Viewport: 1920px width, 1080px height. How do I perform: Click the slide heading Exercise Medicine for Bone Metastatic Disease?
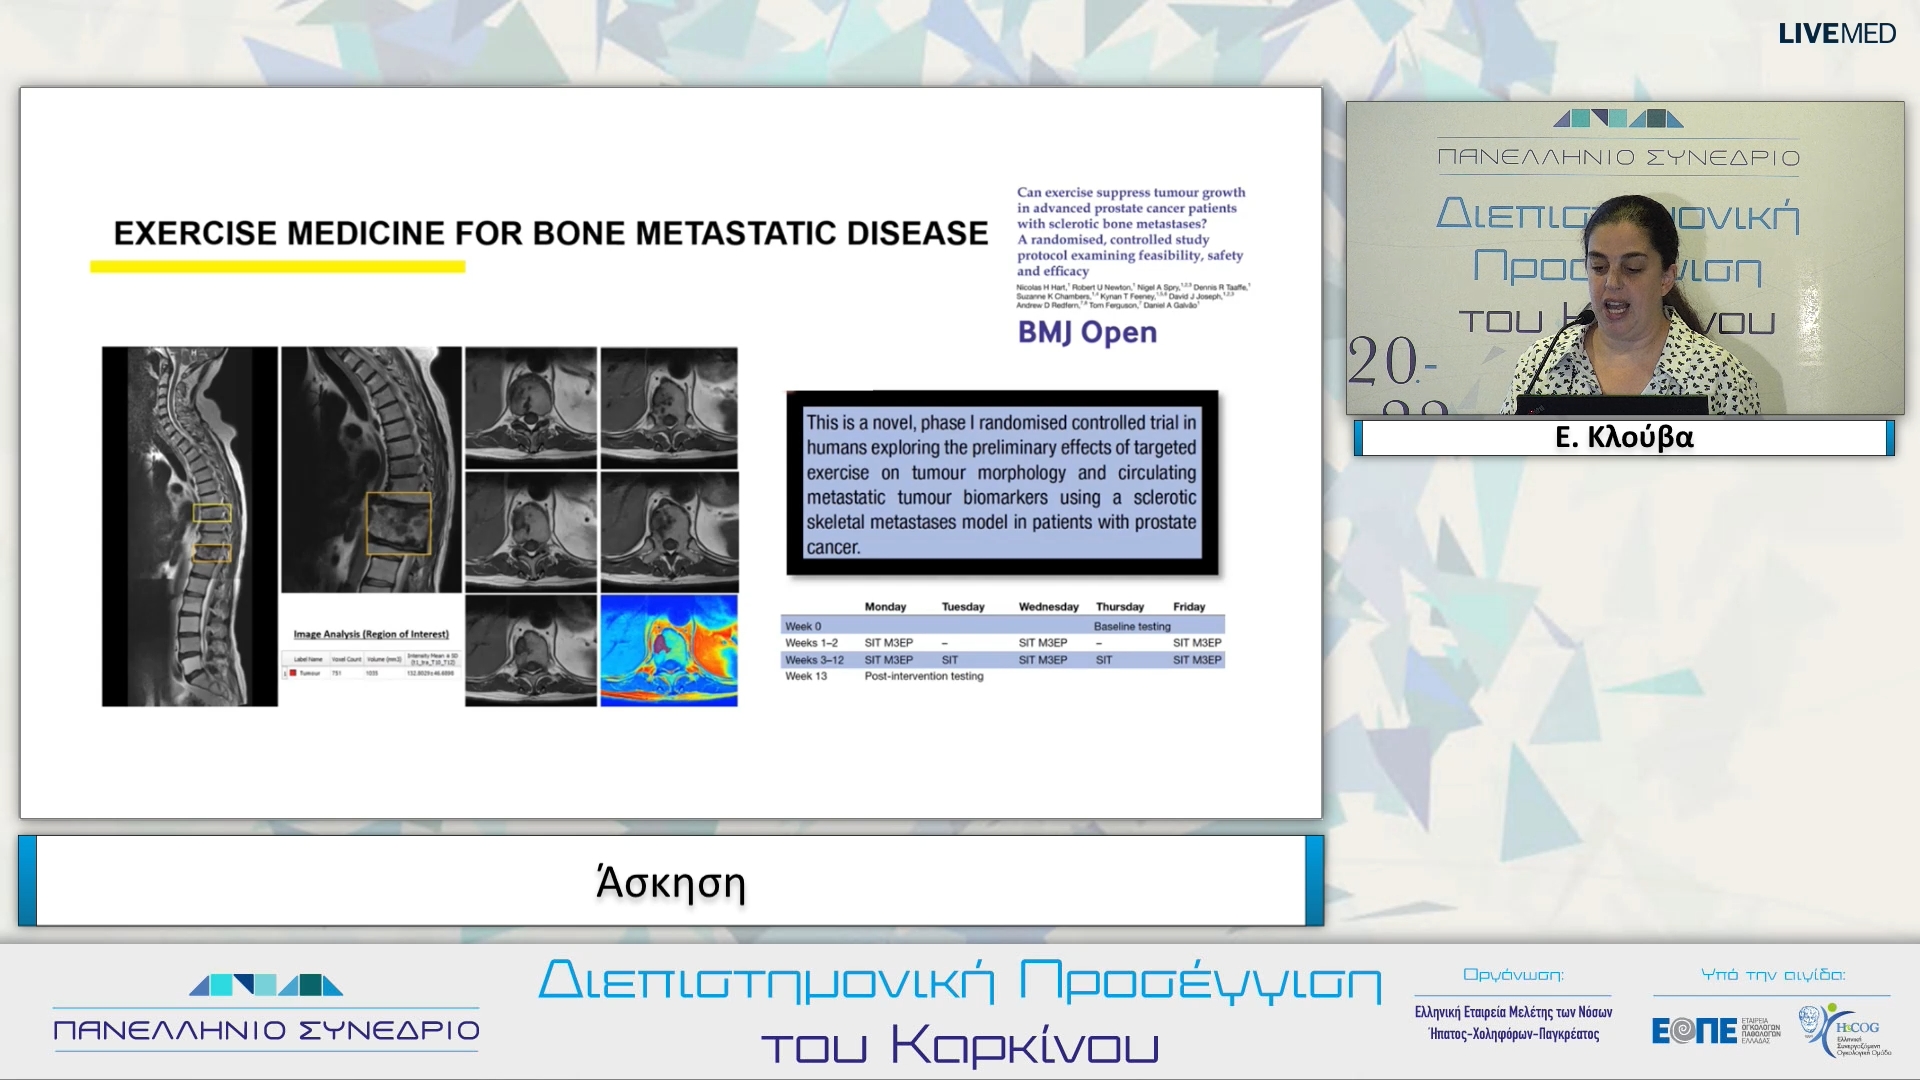click(x=550, y=233)
